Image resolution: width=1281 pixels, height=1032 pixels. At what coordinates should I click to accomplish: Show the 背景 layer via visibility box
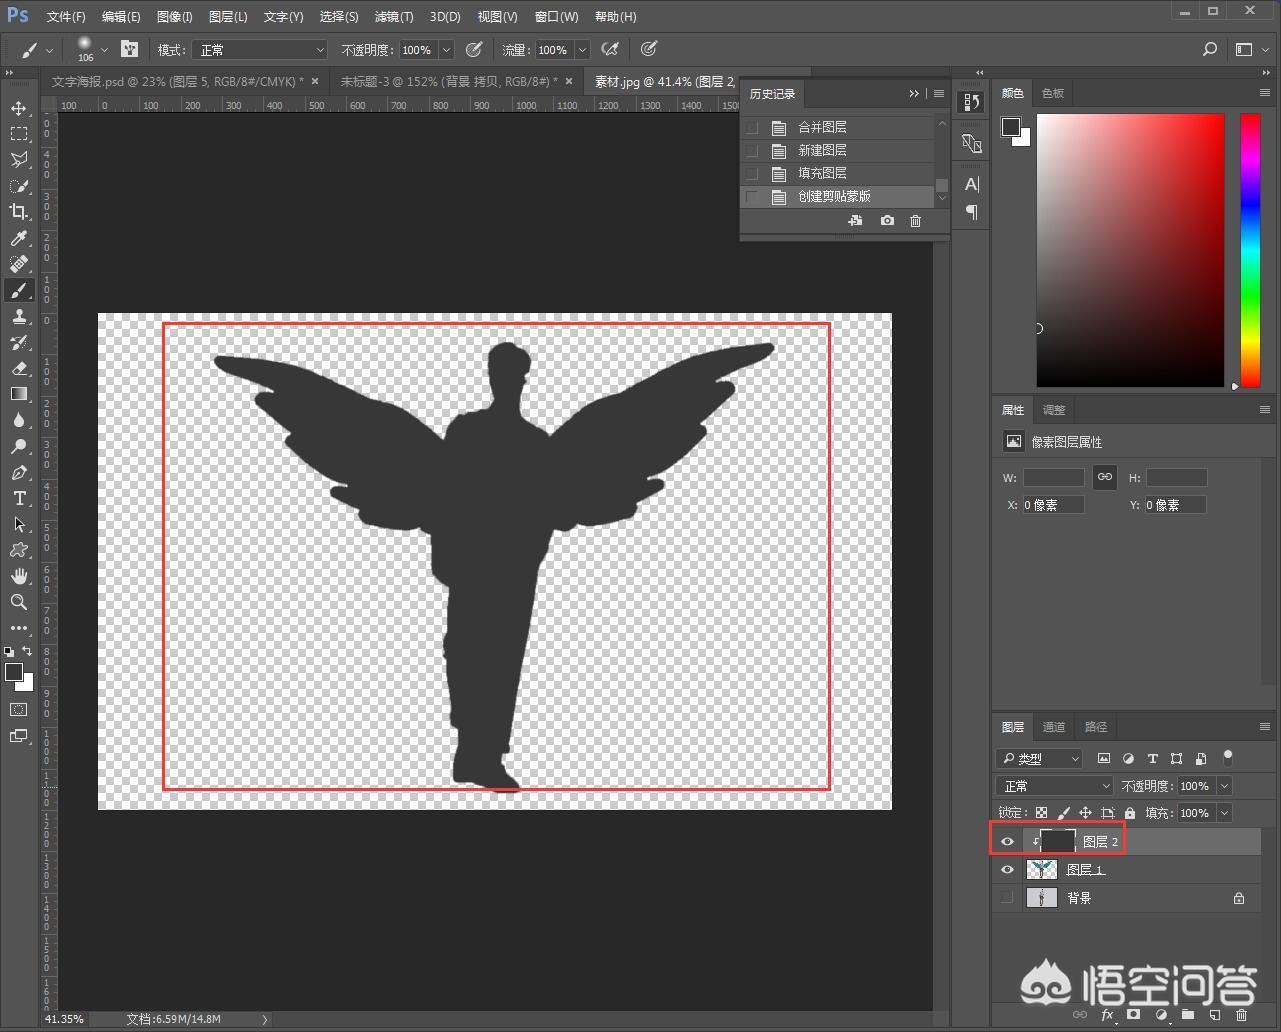tap(1007, 898)
